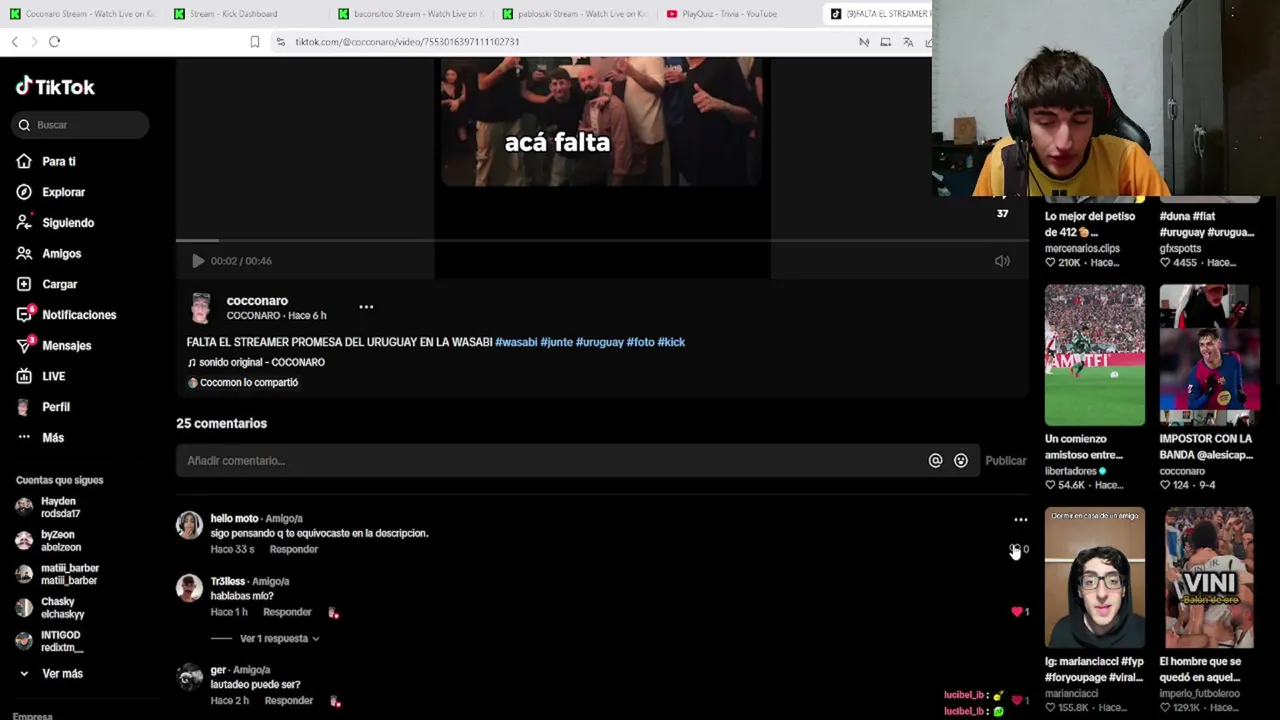Open IMPOSTOR CON LA BANDA video thumbnail
The image size is (1280, 720).
[x=1208, y=355]
